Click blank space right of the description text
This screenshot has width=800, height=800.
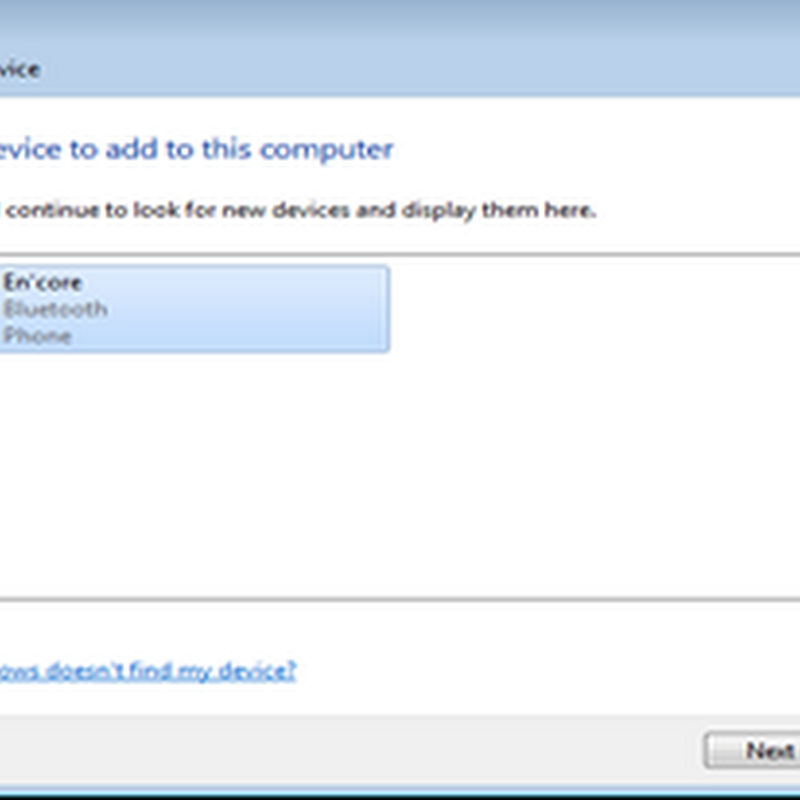point(700,211)
